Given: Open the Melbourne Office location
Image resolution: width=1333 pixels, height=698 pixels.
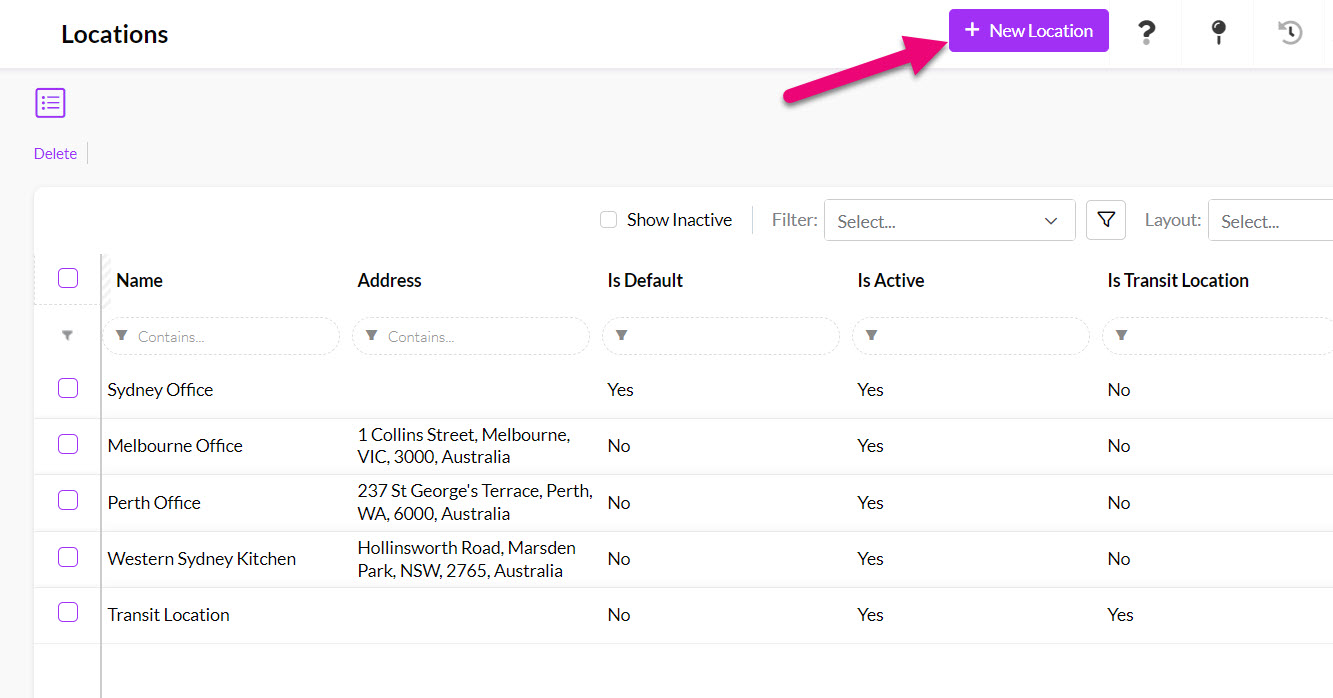Looking at the screenshot, I should pyautogui.click(x=175, y=446).
